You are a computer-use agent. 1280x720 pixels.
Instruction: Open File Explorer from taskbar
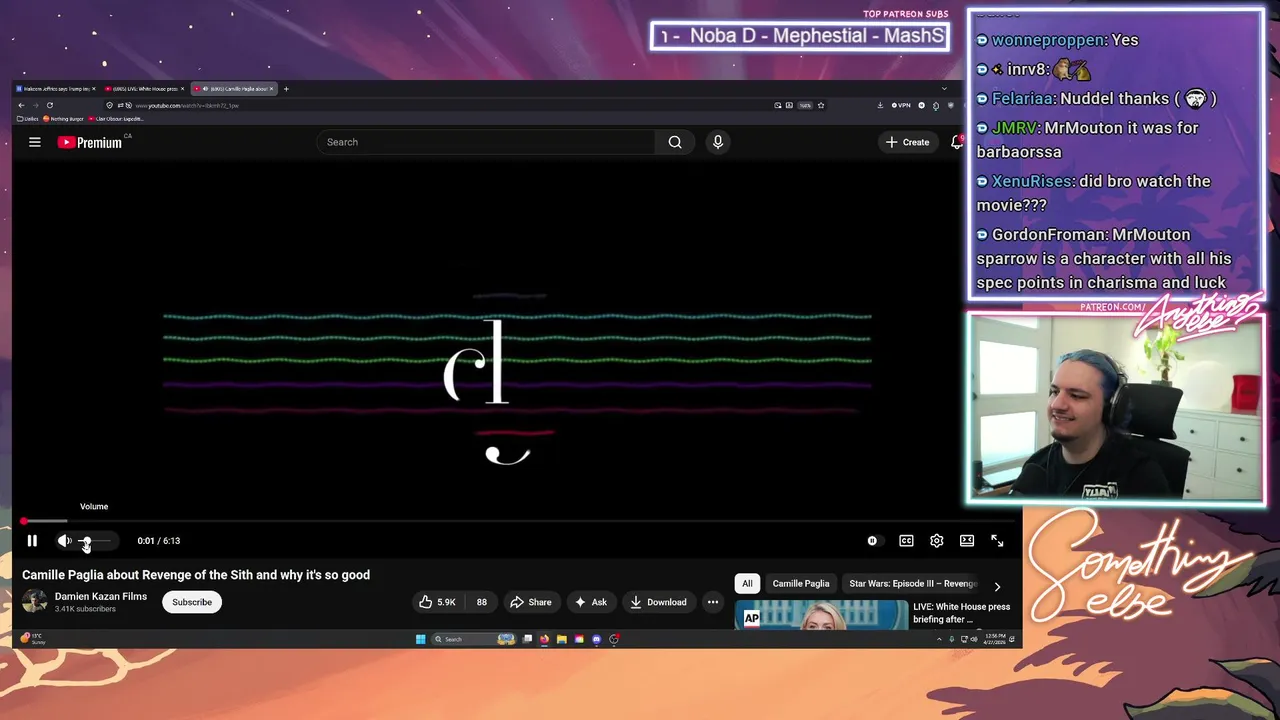(x=562, y=639)
